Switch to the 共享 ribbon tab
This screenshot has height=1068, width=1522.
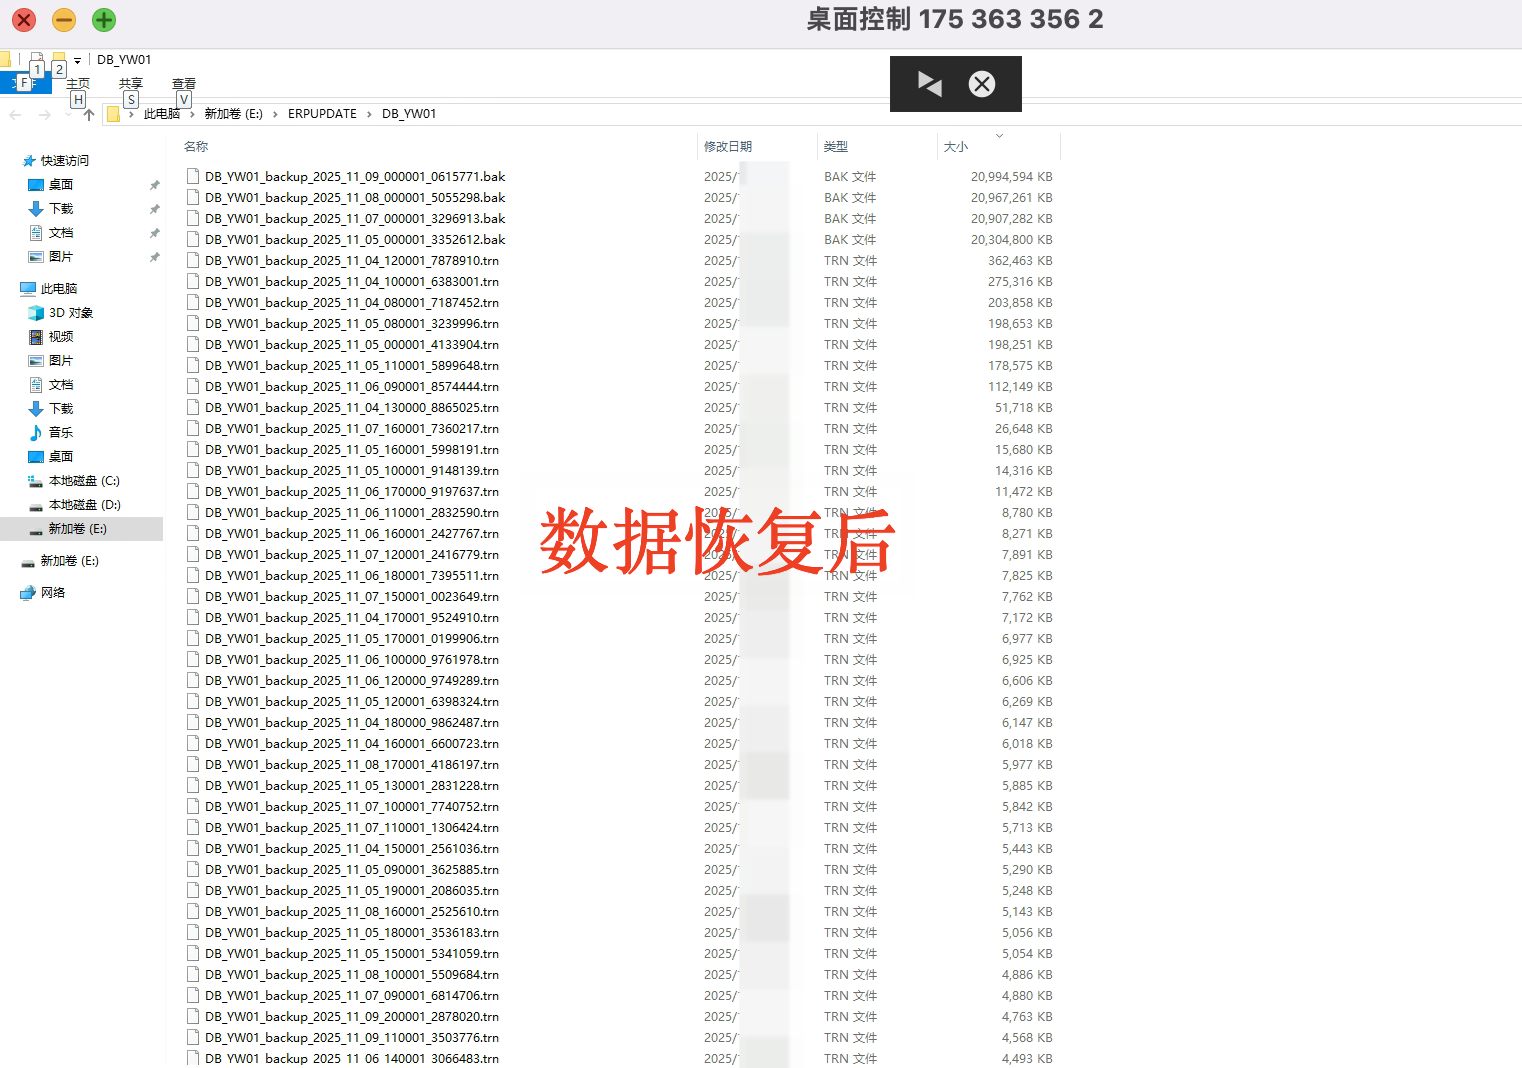(130, 84)
